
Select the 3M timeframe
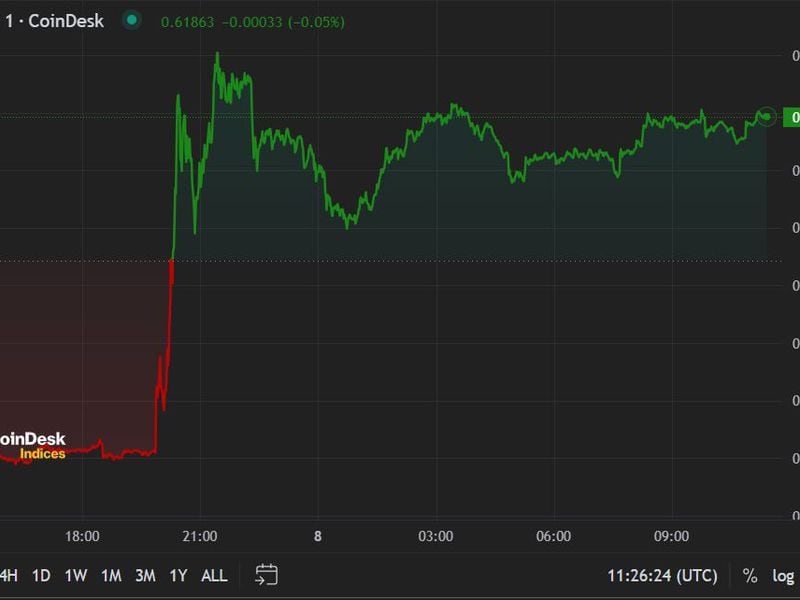(x=146, y=576)
